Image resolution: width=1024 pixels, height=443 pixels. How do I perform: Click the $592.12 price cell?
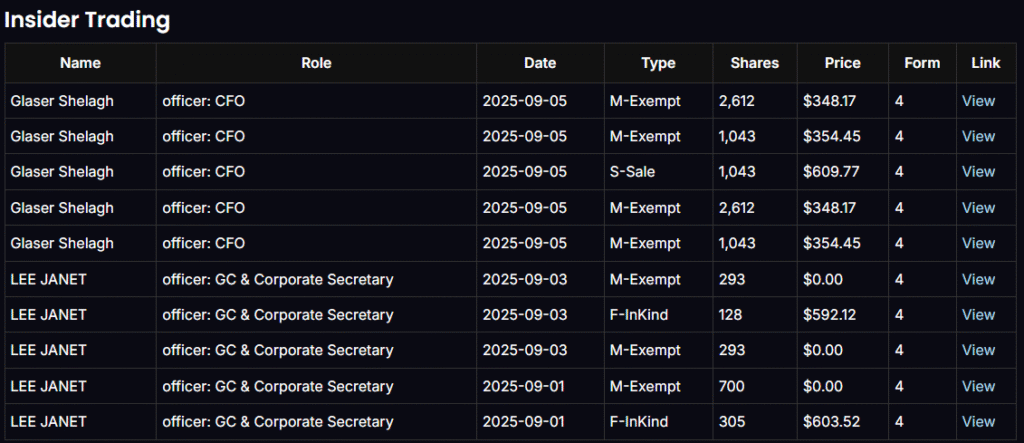pos(830,315)
